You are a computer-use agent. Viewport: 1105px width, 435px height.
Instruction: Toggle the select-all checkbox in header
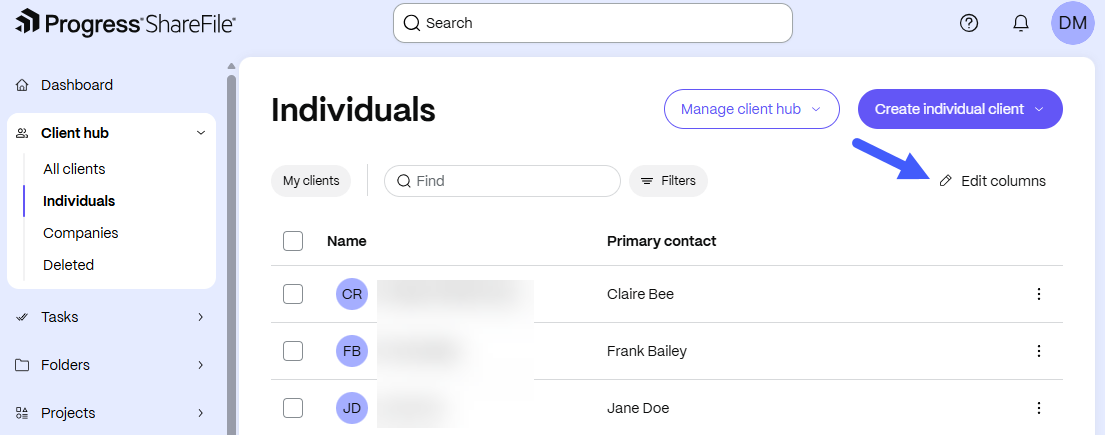click(x=292, y=241)
